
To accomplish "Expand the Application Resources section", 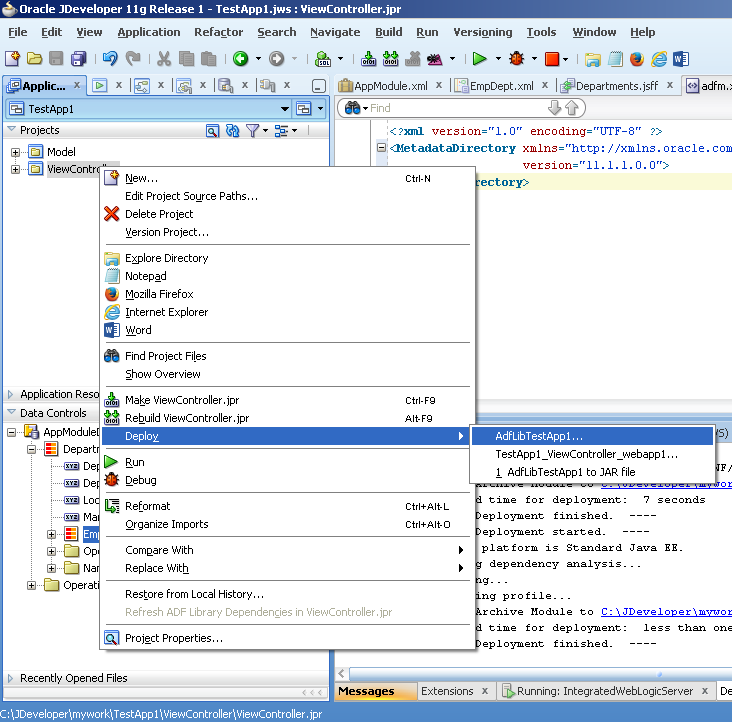I will tap(10, 394).
